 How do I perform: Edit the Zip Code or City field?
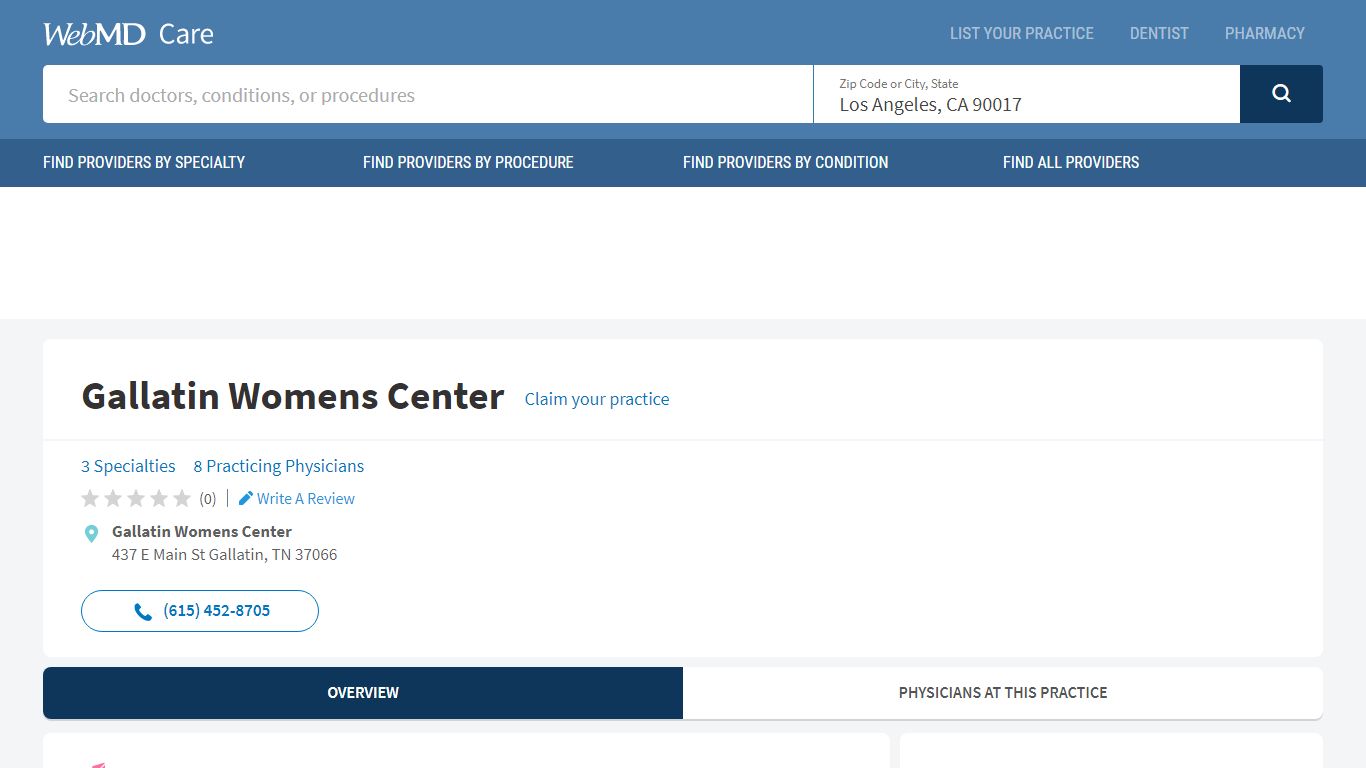(1027, 94)
